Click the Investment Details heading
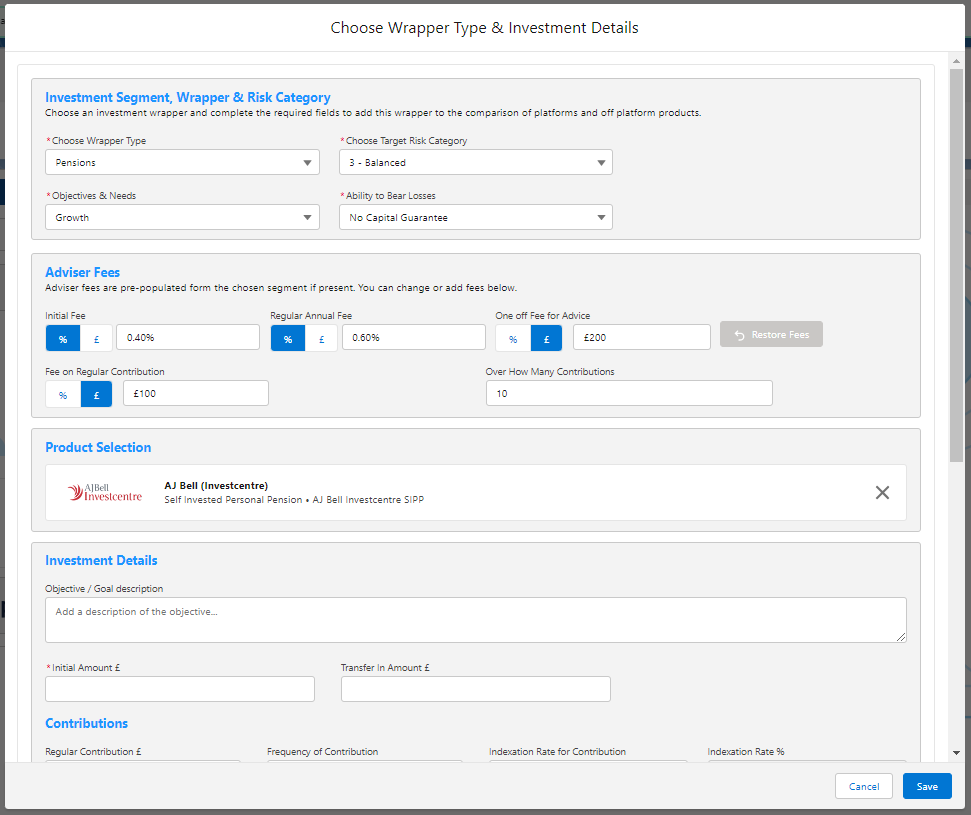The height and width of the screenshot is (815, 971). [101, 560]
